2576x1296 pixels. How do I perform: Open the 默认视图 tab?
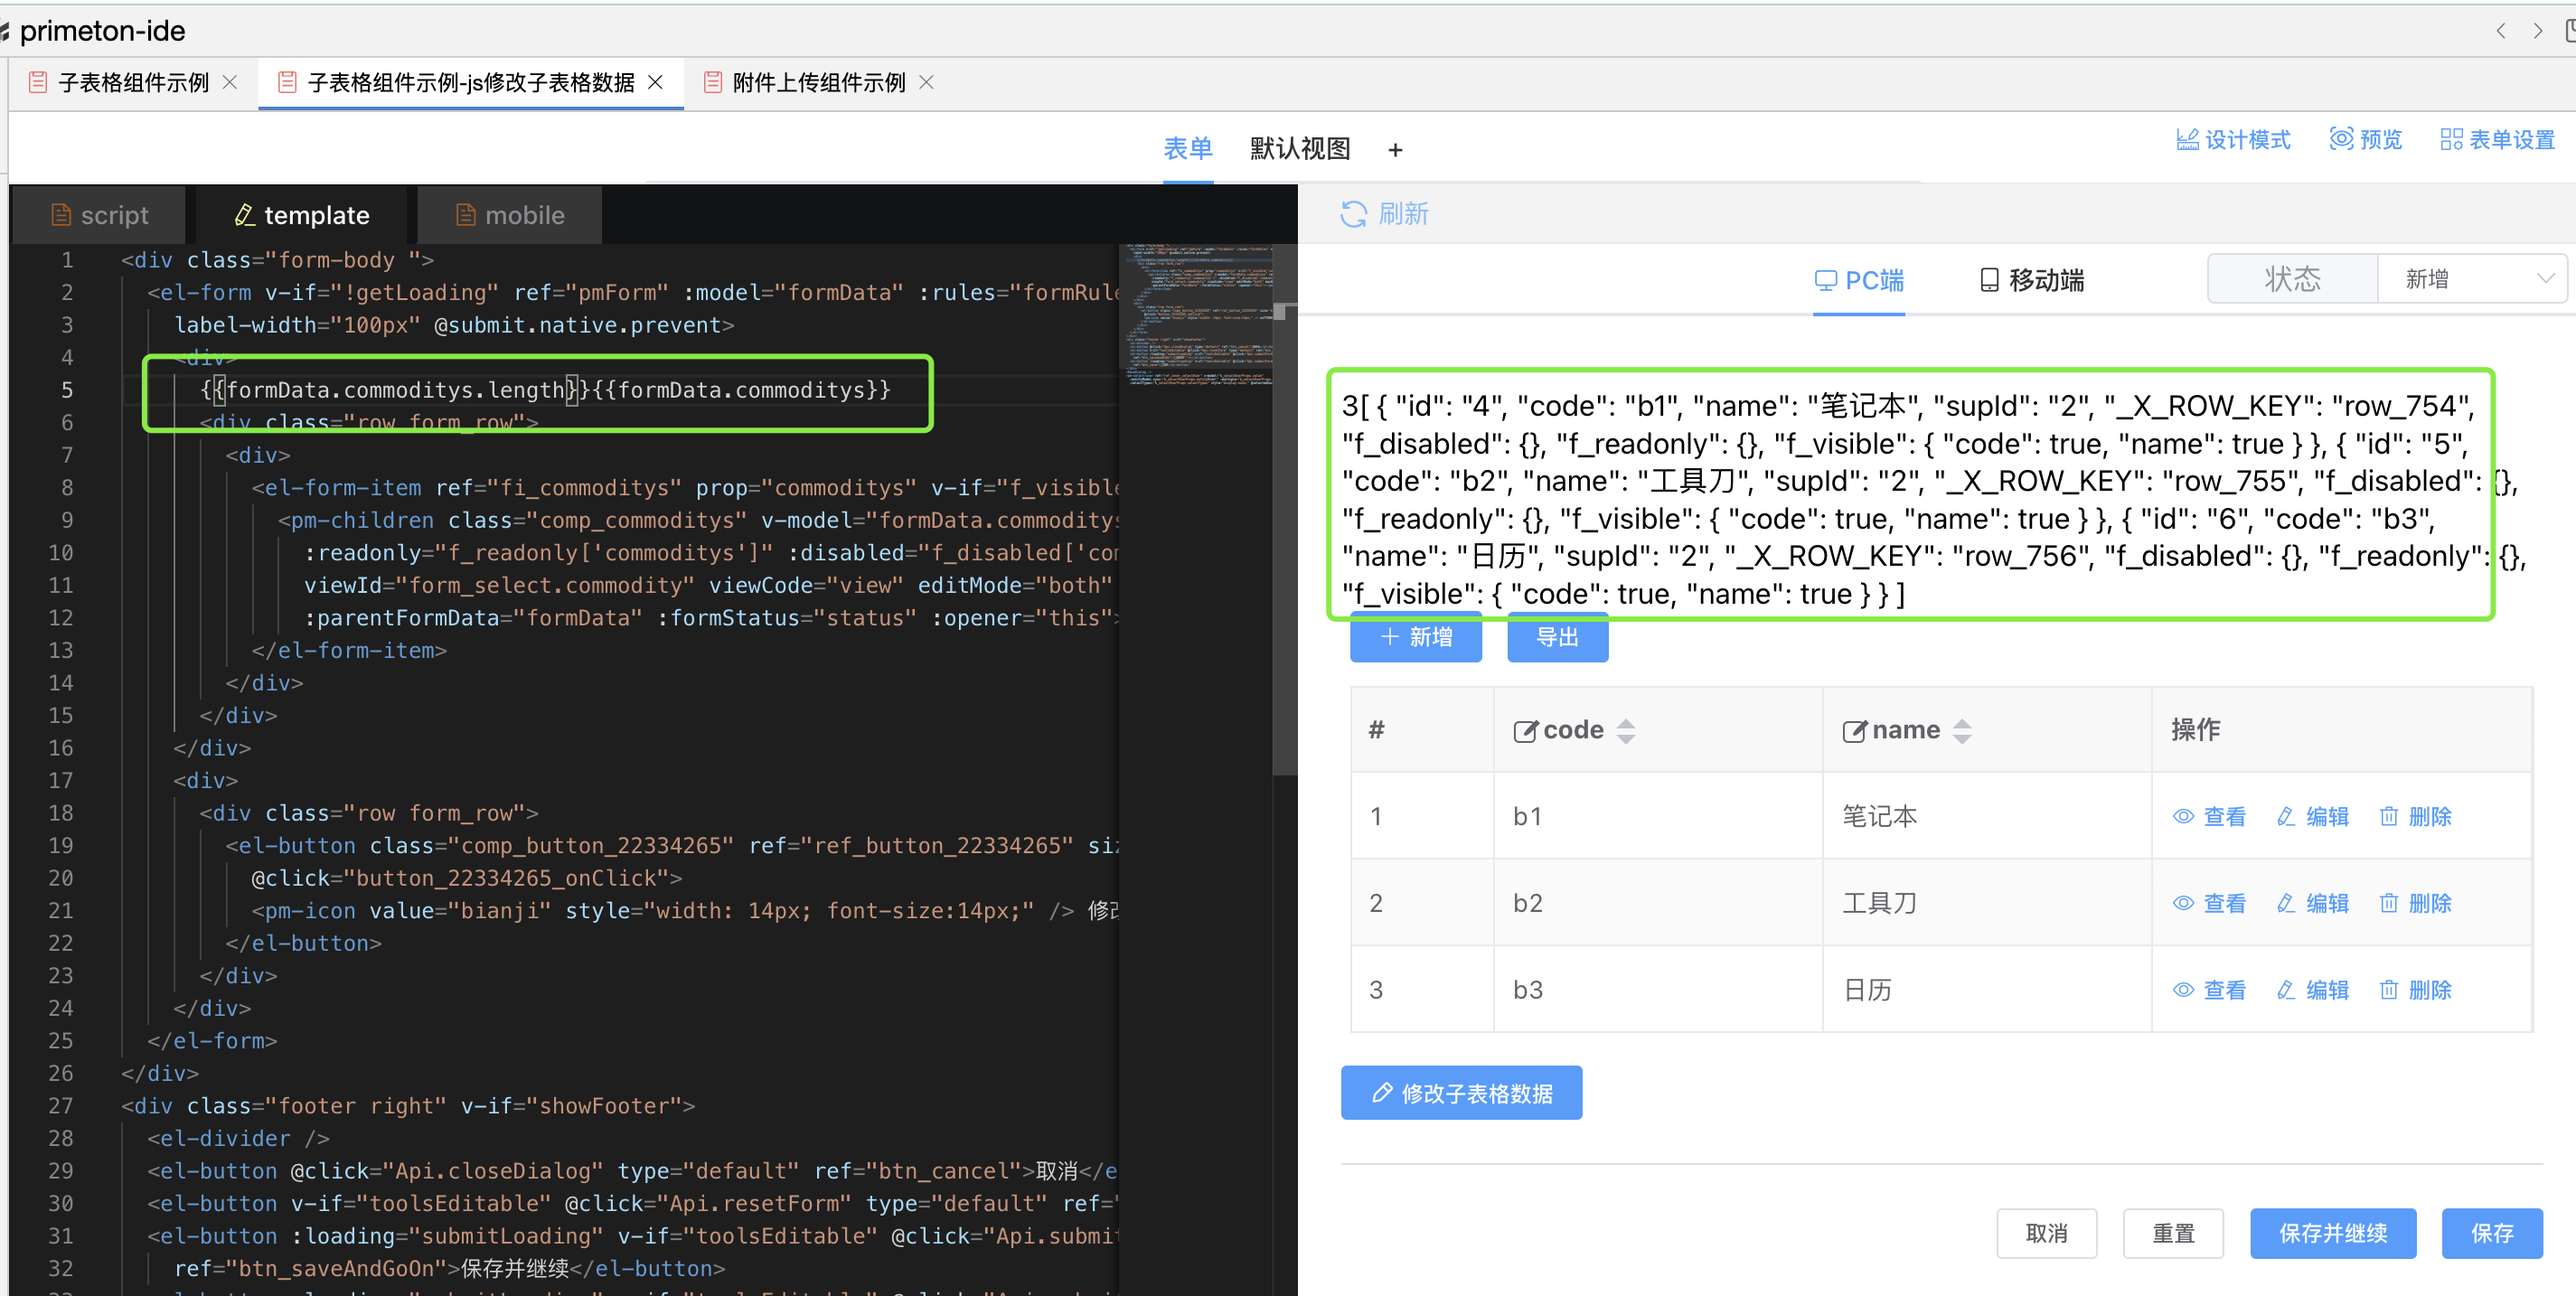click(x=1300, y=149)
